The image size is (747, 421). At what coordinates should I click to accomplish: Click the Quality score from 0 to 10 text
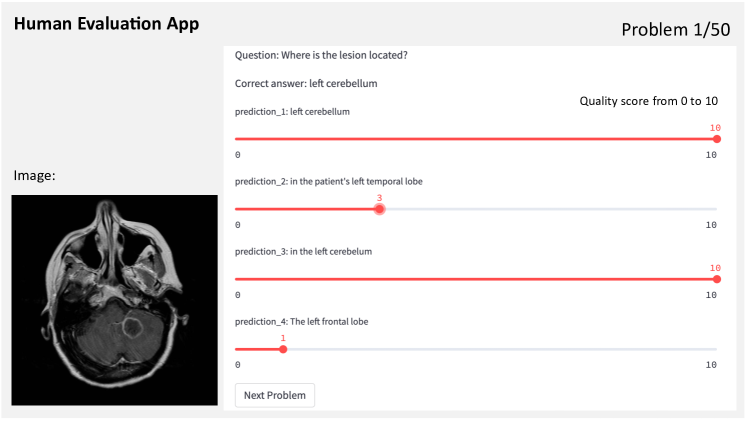(648, 101)
